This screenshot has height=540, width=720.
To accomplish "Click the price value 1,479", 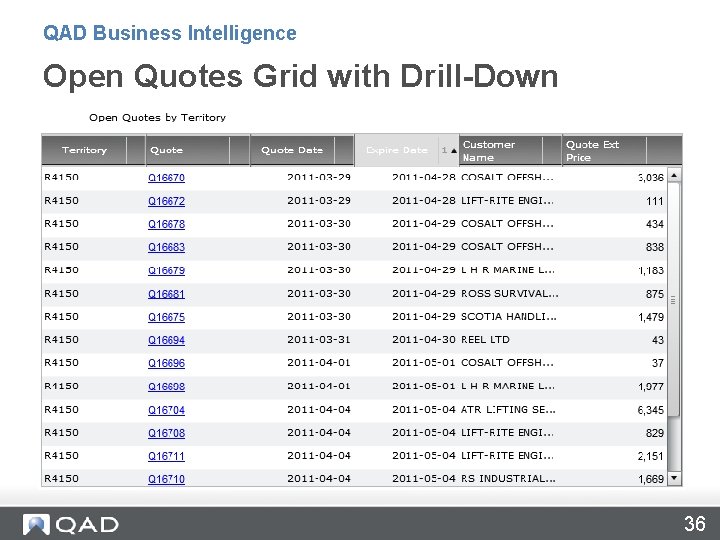I will pos(651,317).
